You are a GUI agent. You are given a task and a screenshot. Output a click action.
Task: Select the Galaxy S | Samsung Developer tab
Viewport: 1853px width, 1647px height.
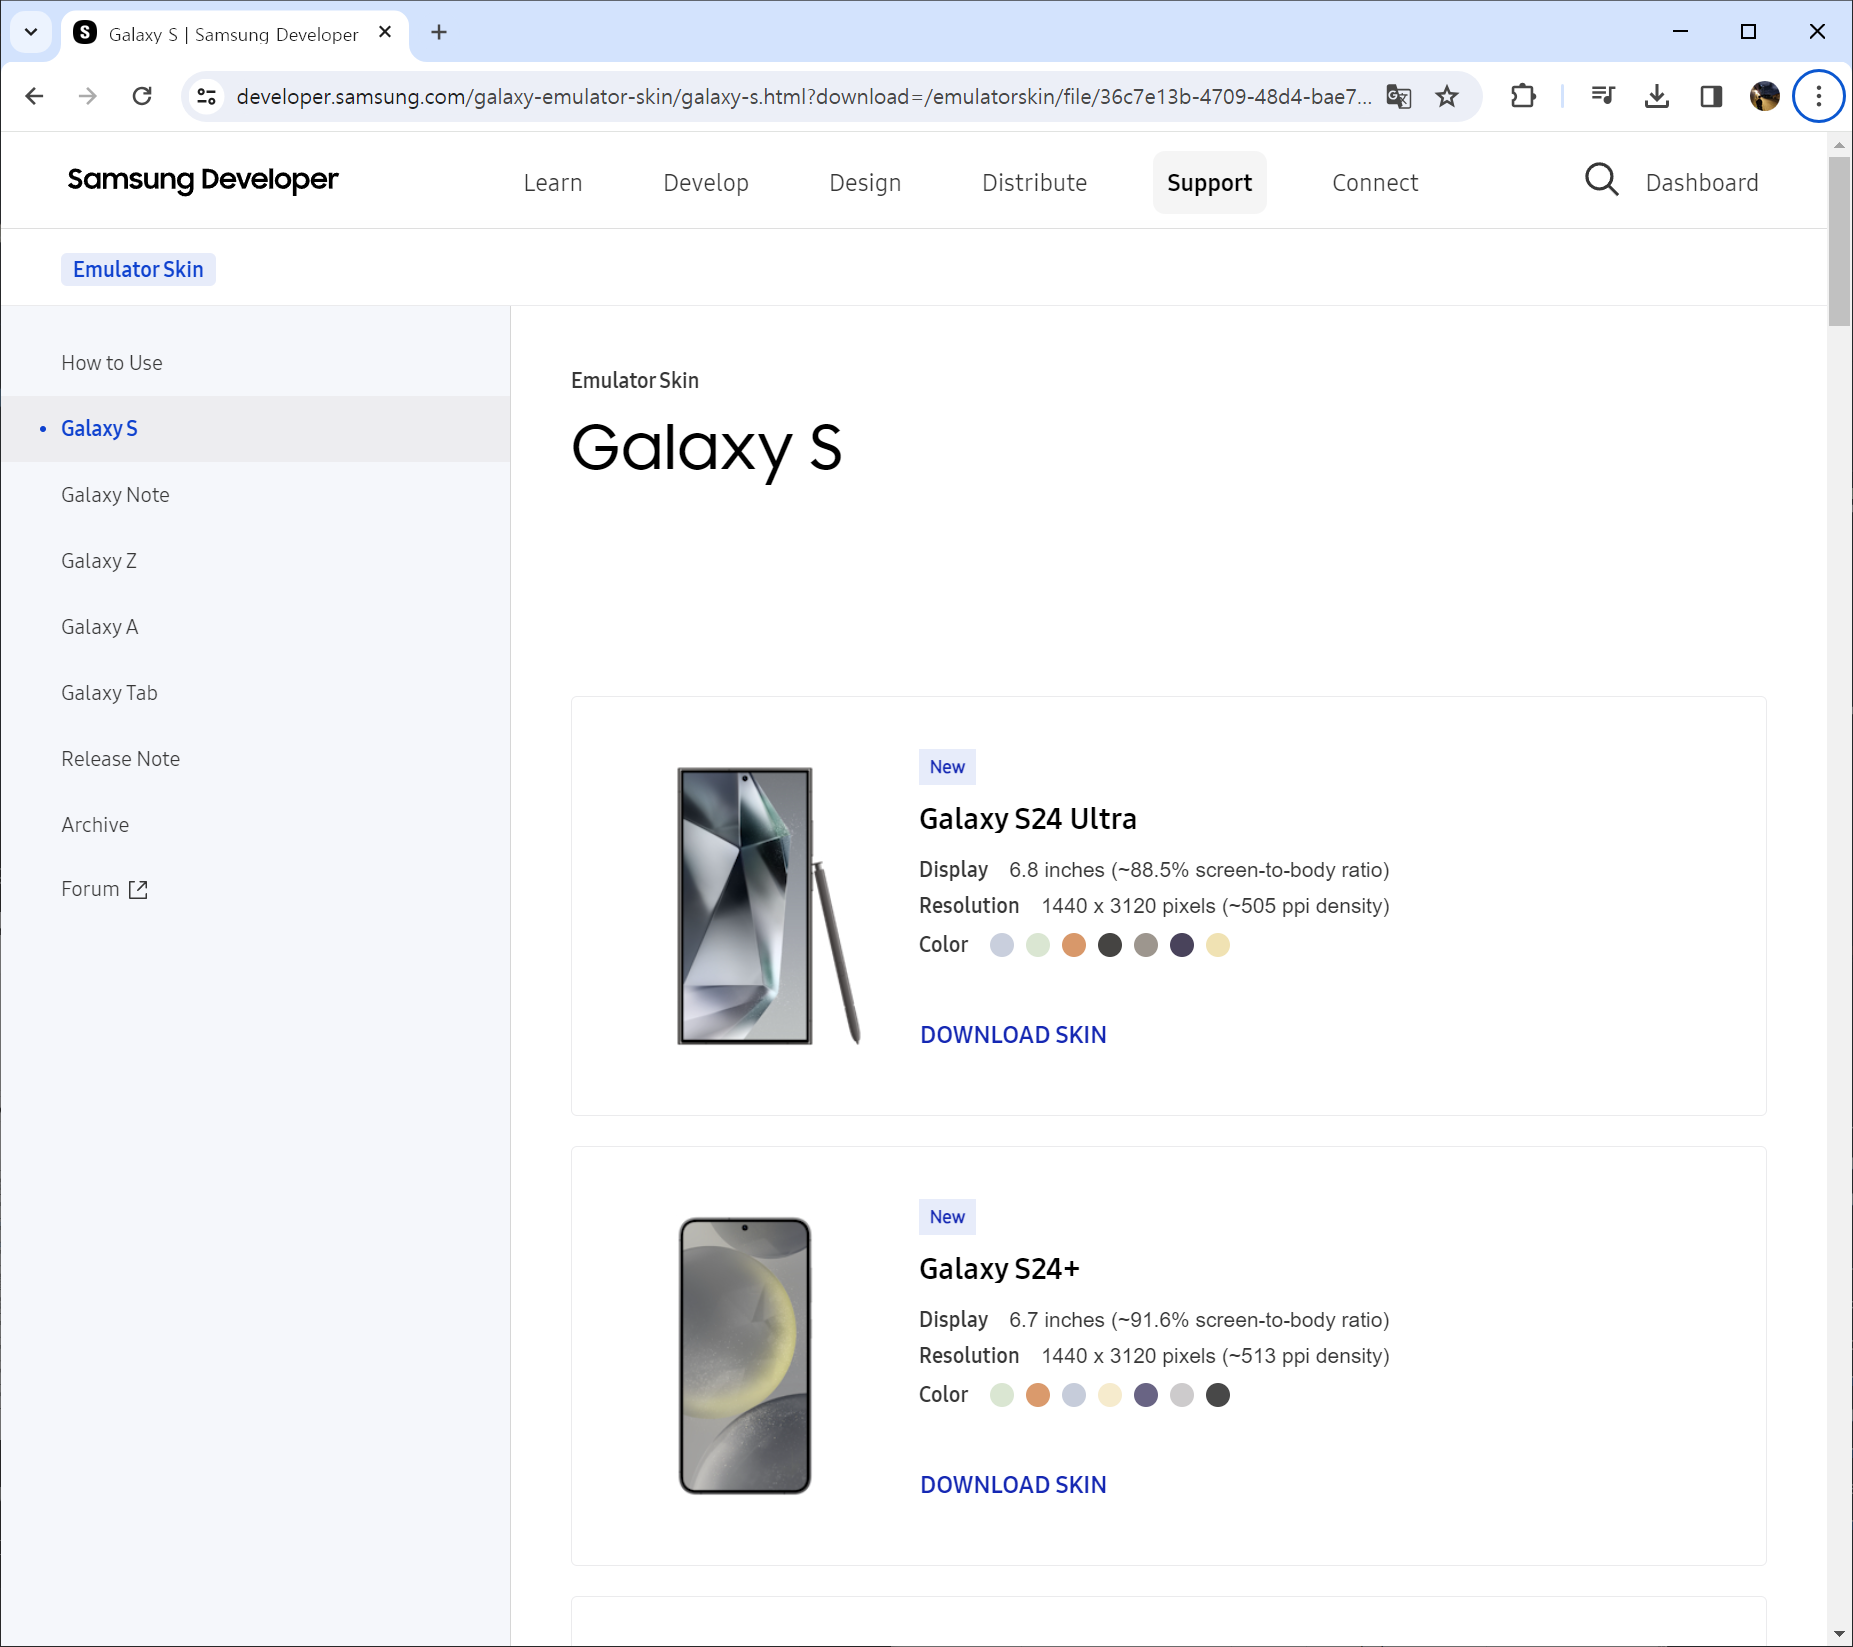[x=235, y=34]
